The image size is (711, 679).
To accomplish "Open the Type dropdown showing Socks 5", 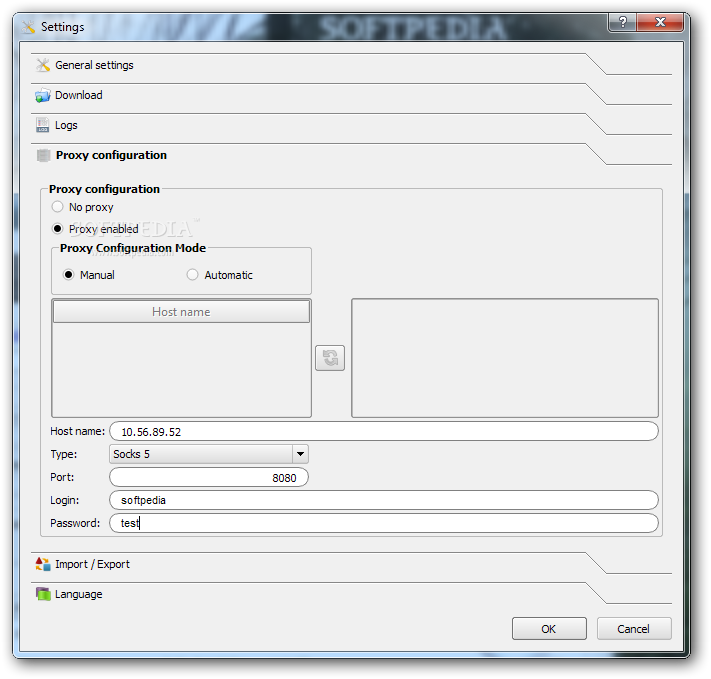I will click(x=209, y=454).
